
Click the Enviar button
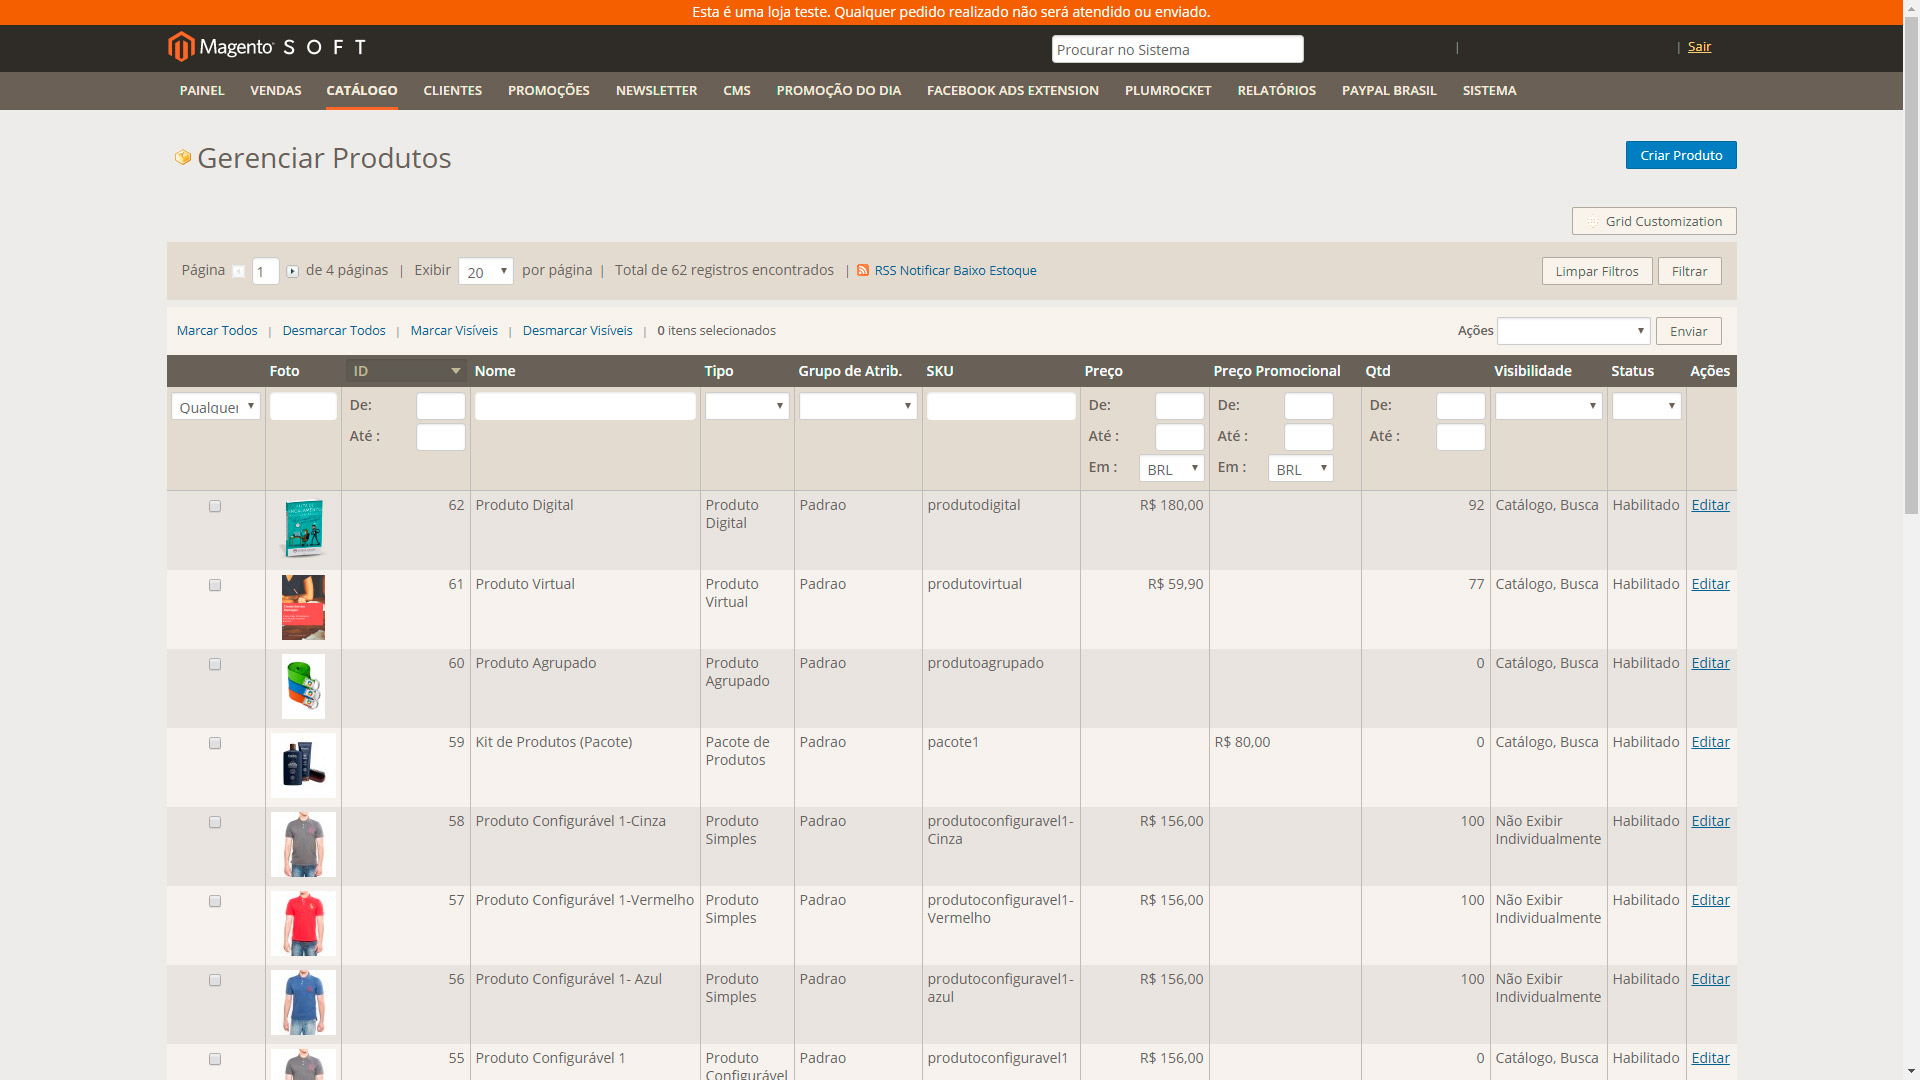point(1689,331)
